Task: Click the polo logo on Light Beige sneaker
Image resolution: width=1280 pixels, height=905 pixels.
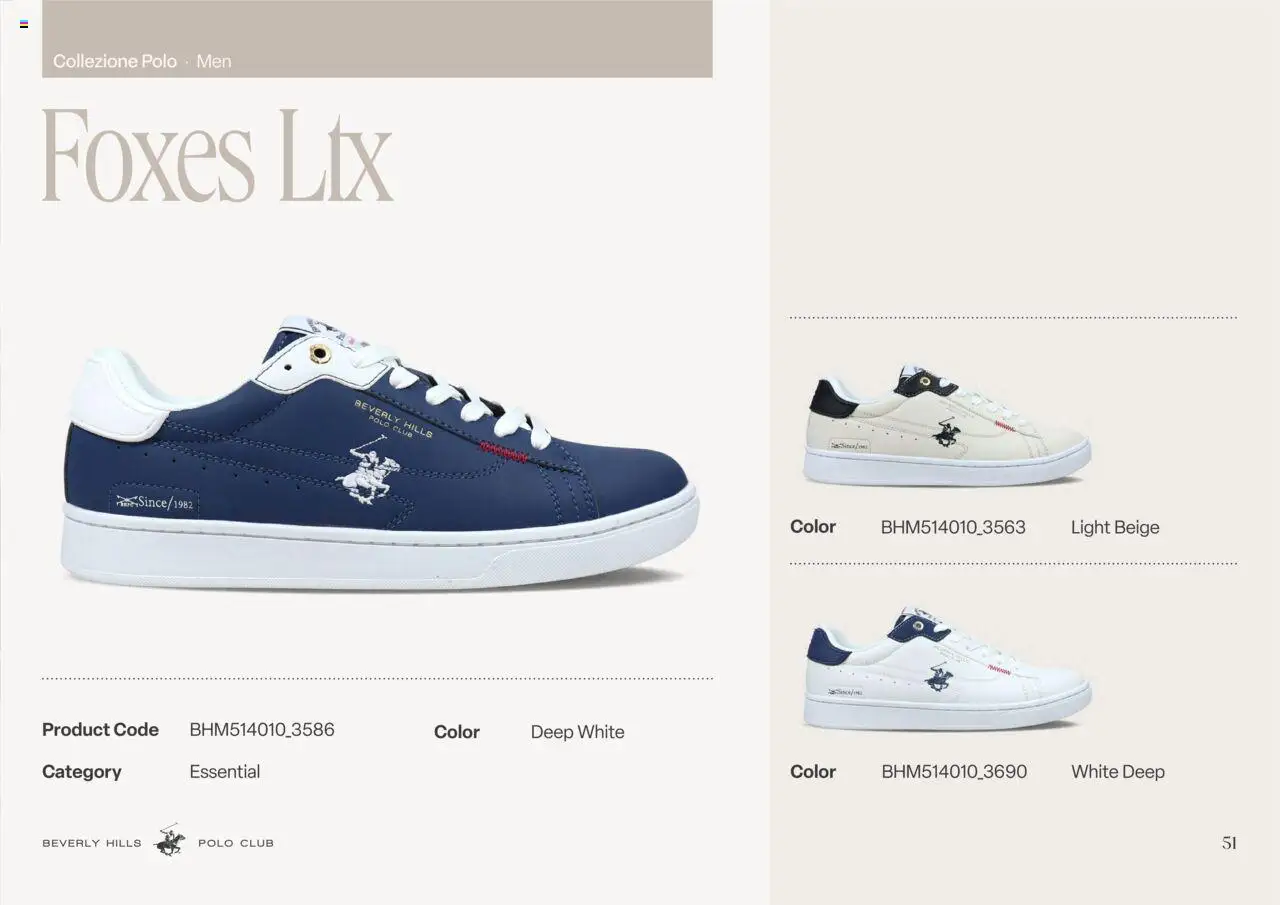Action: [946, 432]
